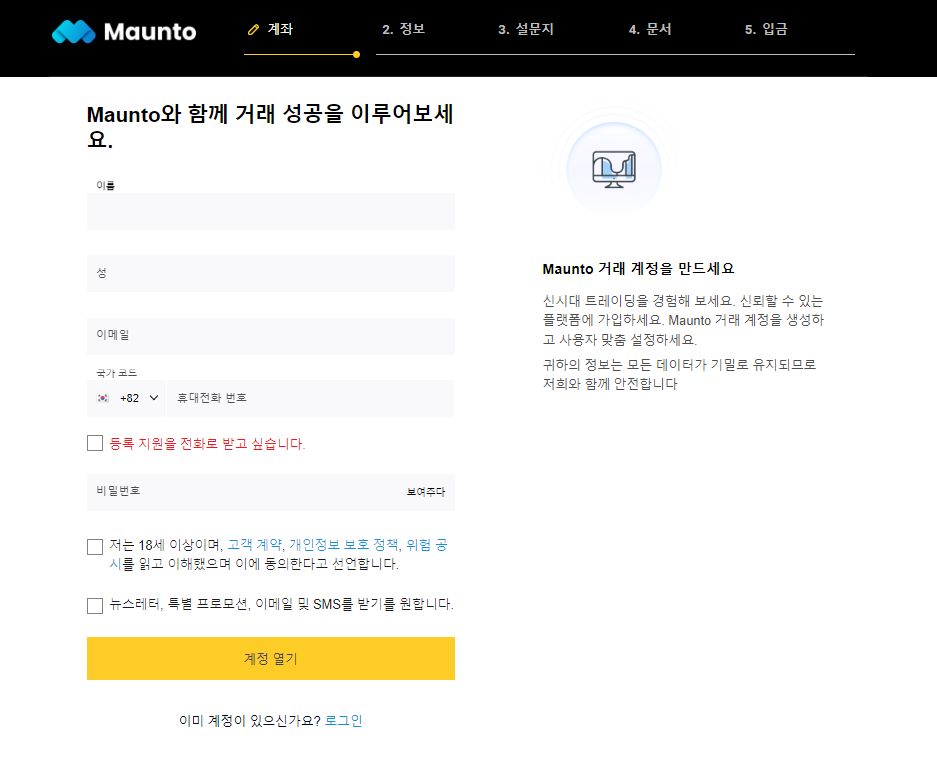Go to step 5. 입금
This screenshot has height=760, width=937.
(x=766, y=29)
